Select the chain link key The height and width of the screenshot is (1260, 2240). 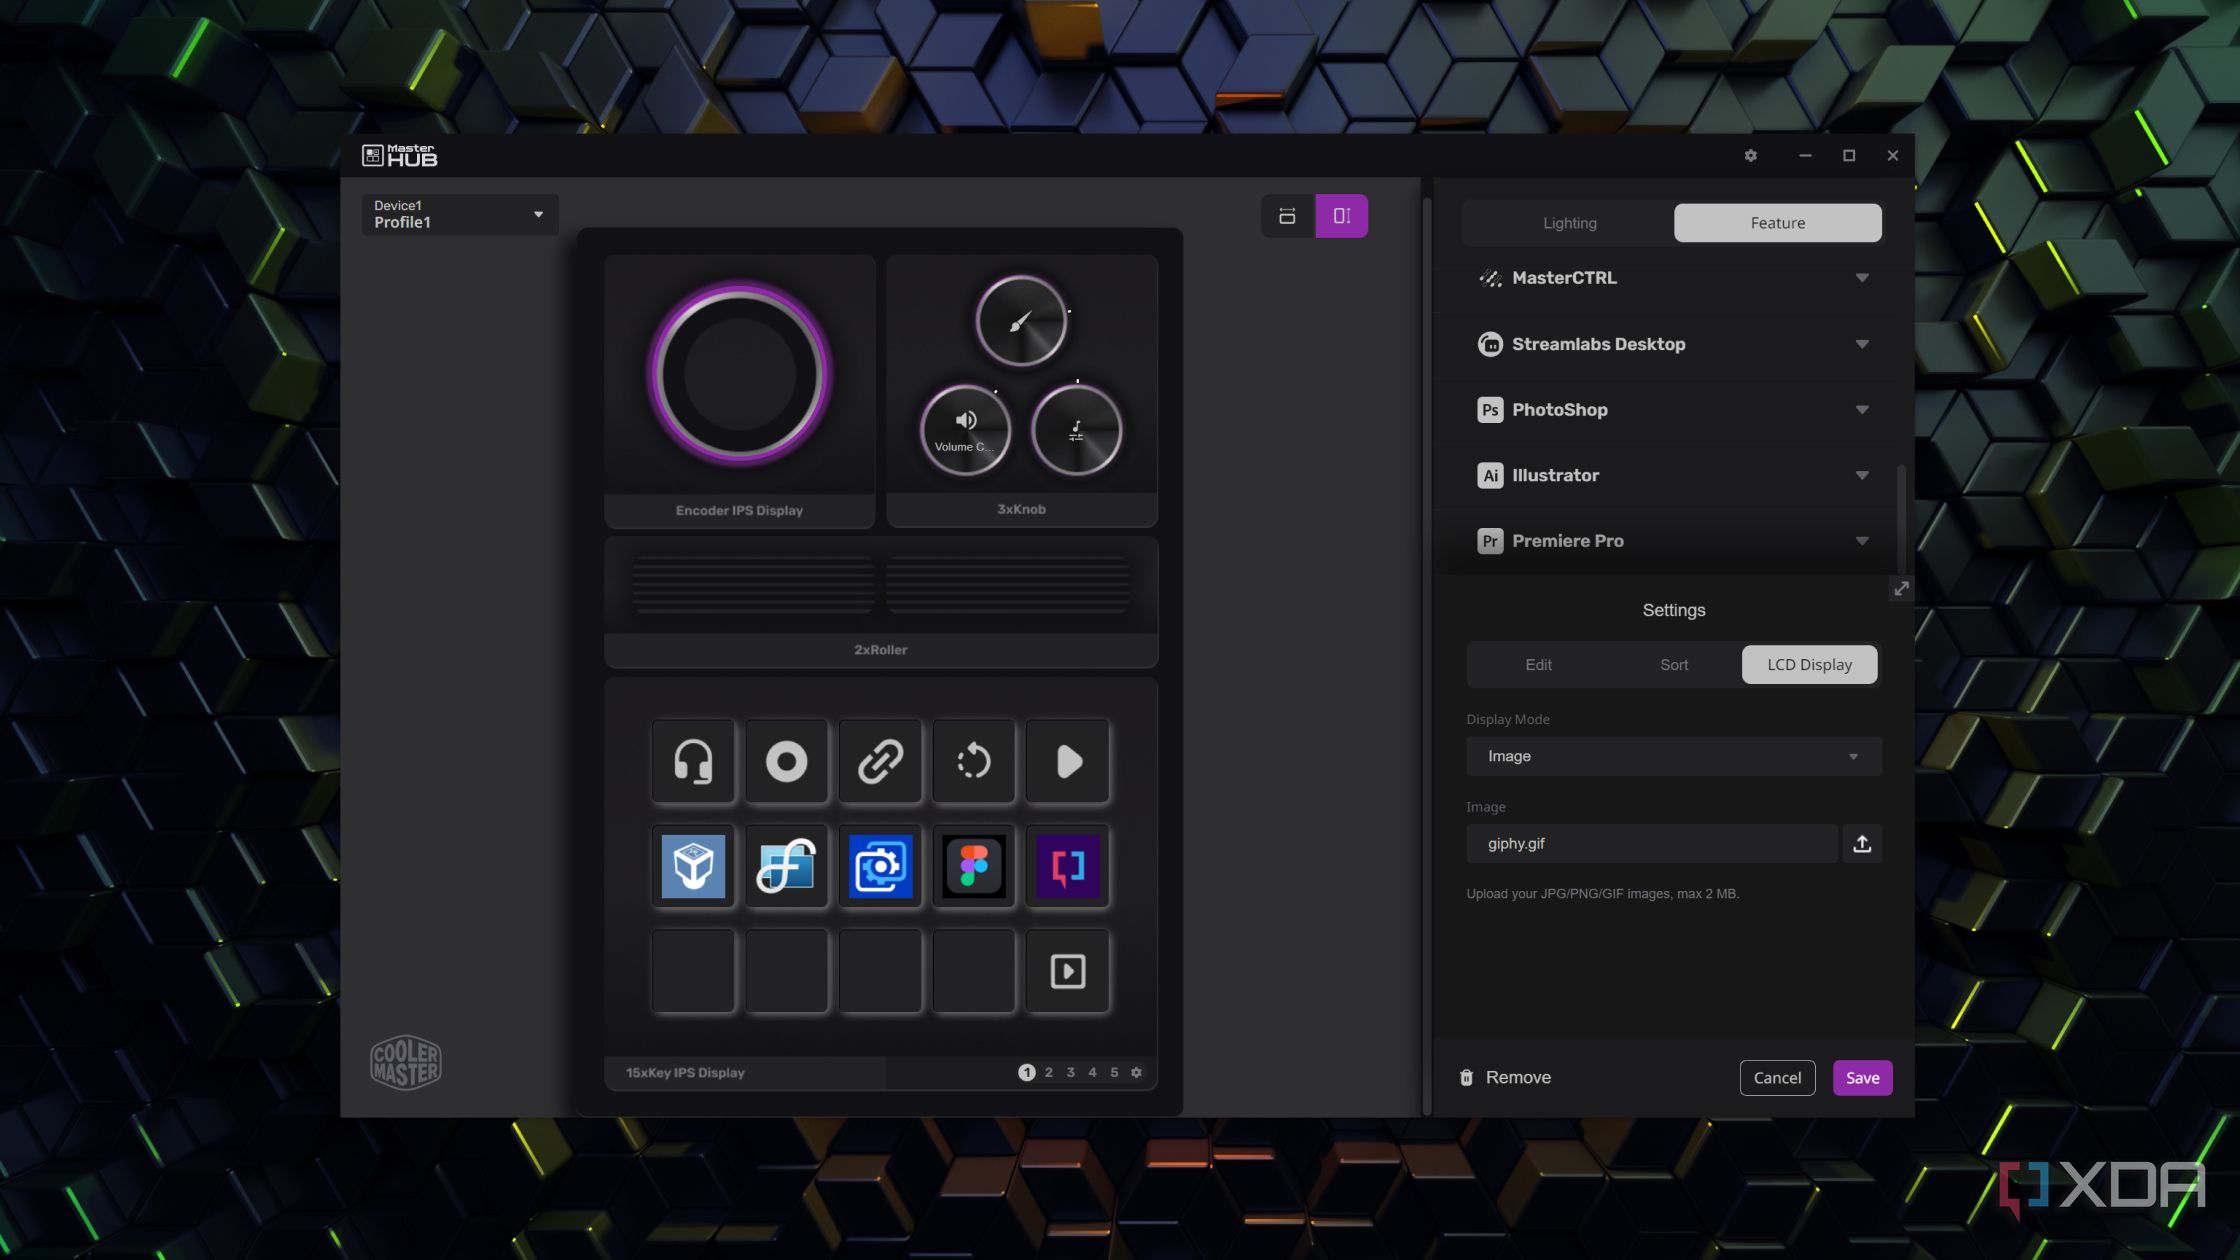tap(880, 762)
